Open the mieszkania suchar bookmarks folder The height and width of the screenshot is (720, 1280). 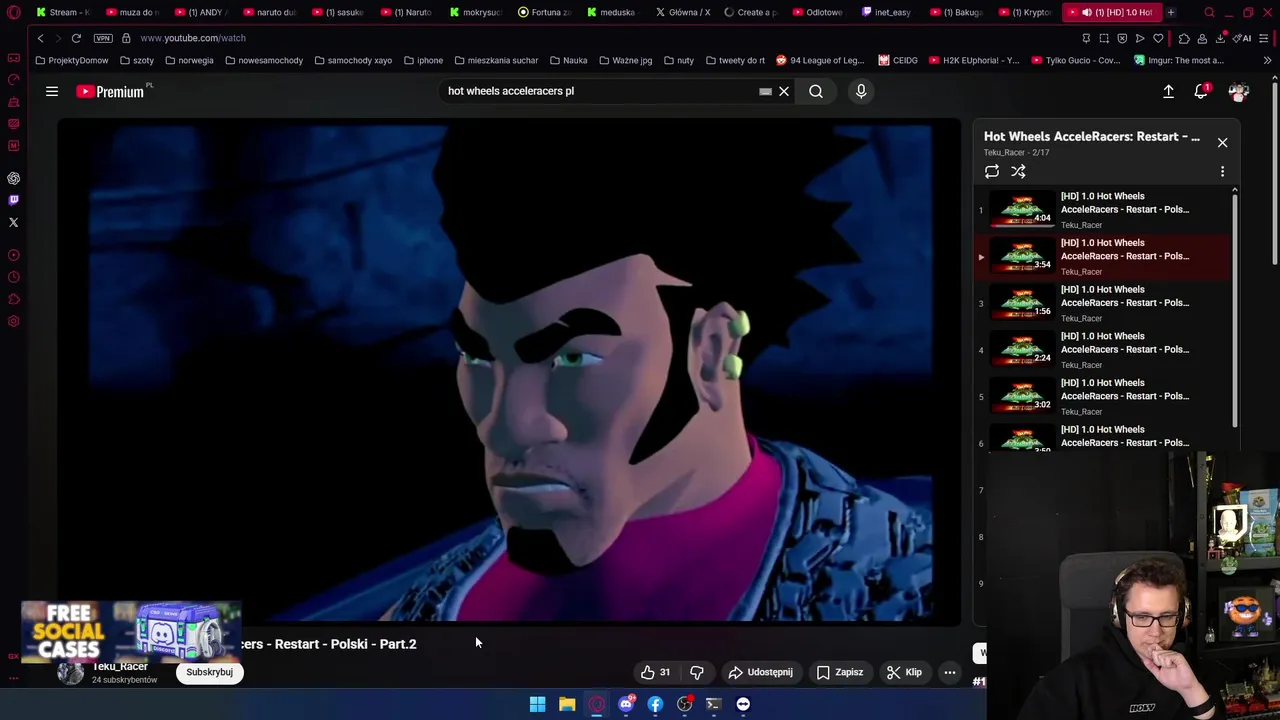(496, 60)
